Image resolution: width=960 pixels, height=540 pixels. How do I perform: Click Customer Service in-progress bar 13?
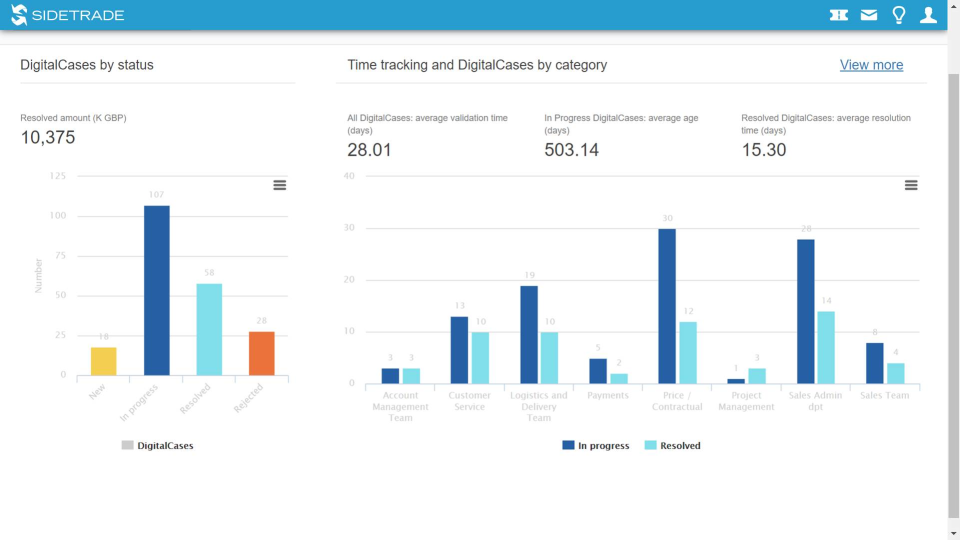[459, 350]
